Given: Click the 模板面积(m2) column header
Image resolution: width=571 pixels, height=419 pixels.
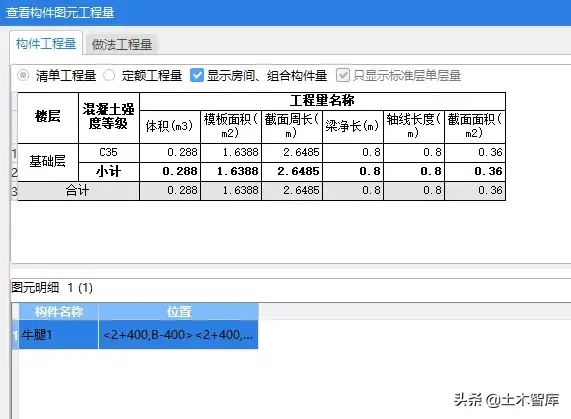Looking at the screenshot, I should 231,127.
